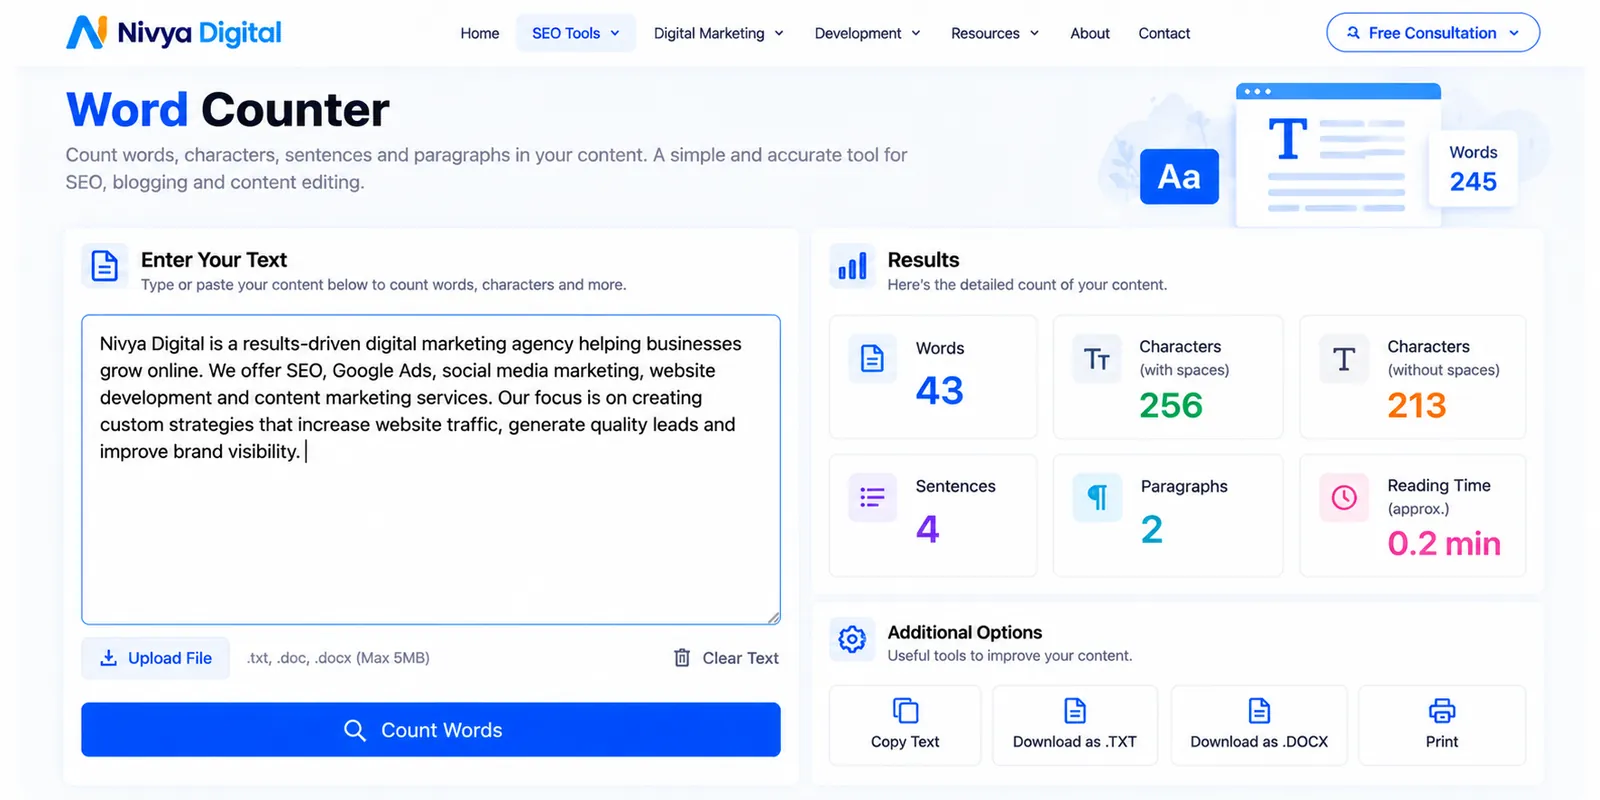Click the characters without spaces value 213

[1417, 405]
